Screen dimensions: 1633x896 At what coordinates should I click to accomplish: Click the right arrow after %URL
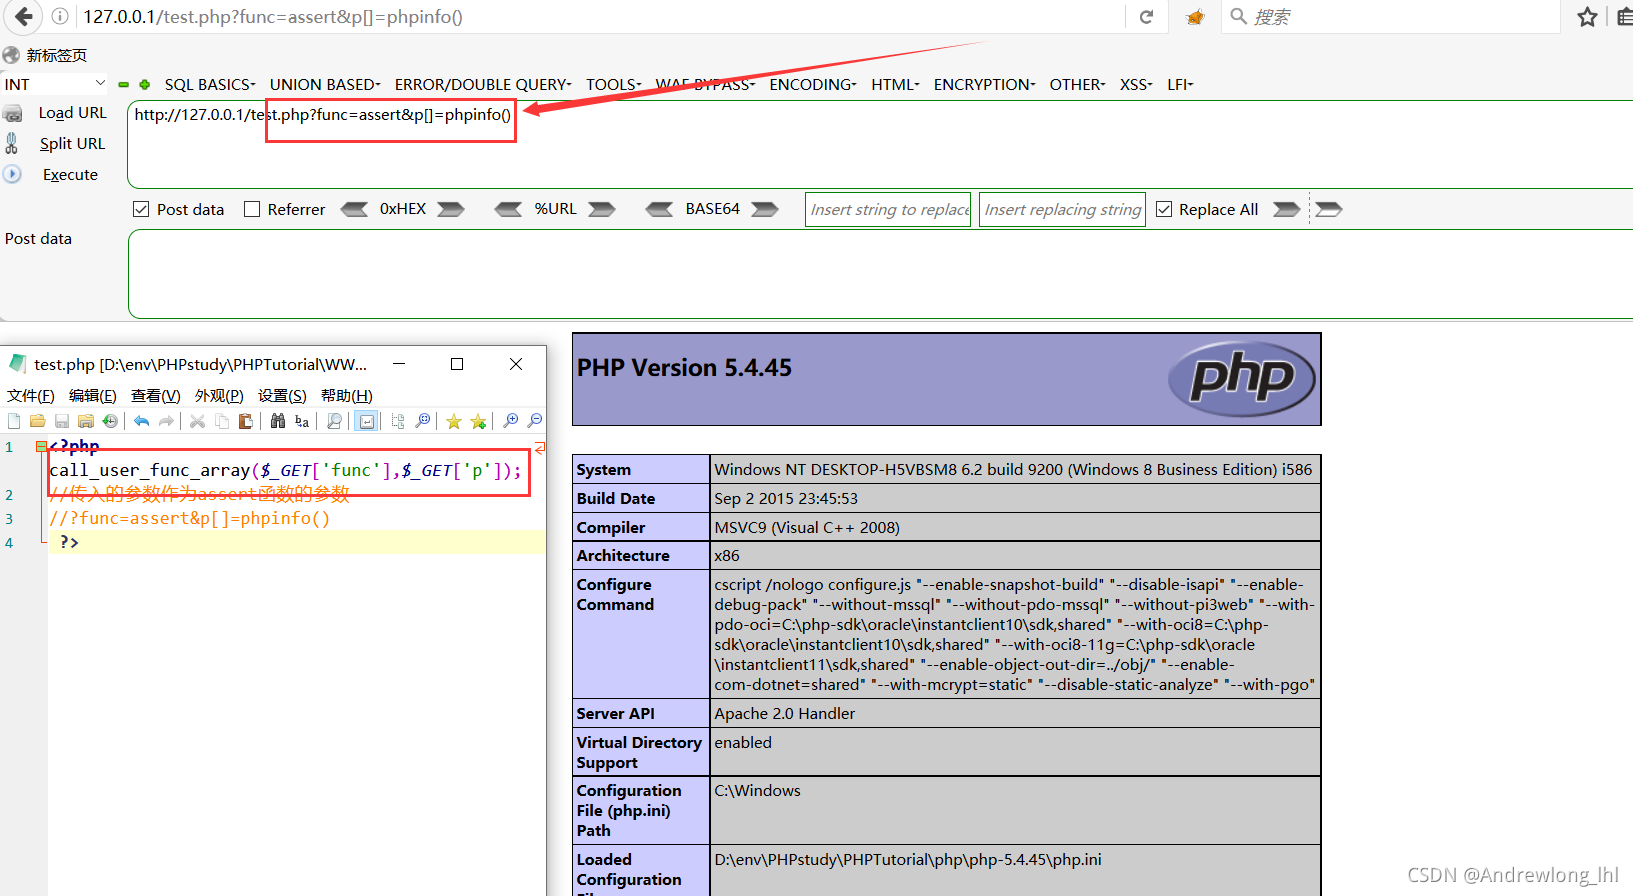point(602,209)
